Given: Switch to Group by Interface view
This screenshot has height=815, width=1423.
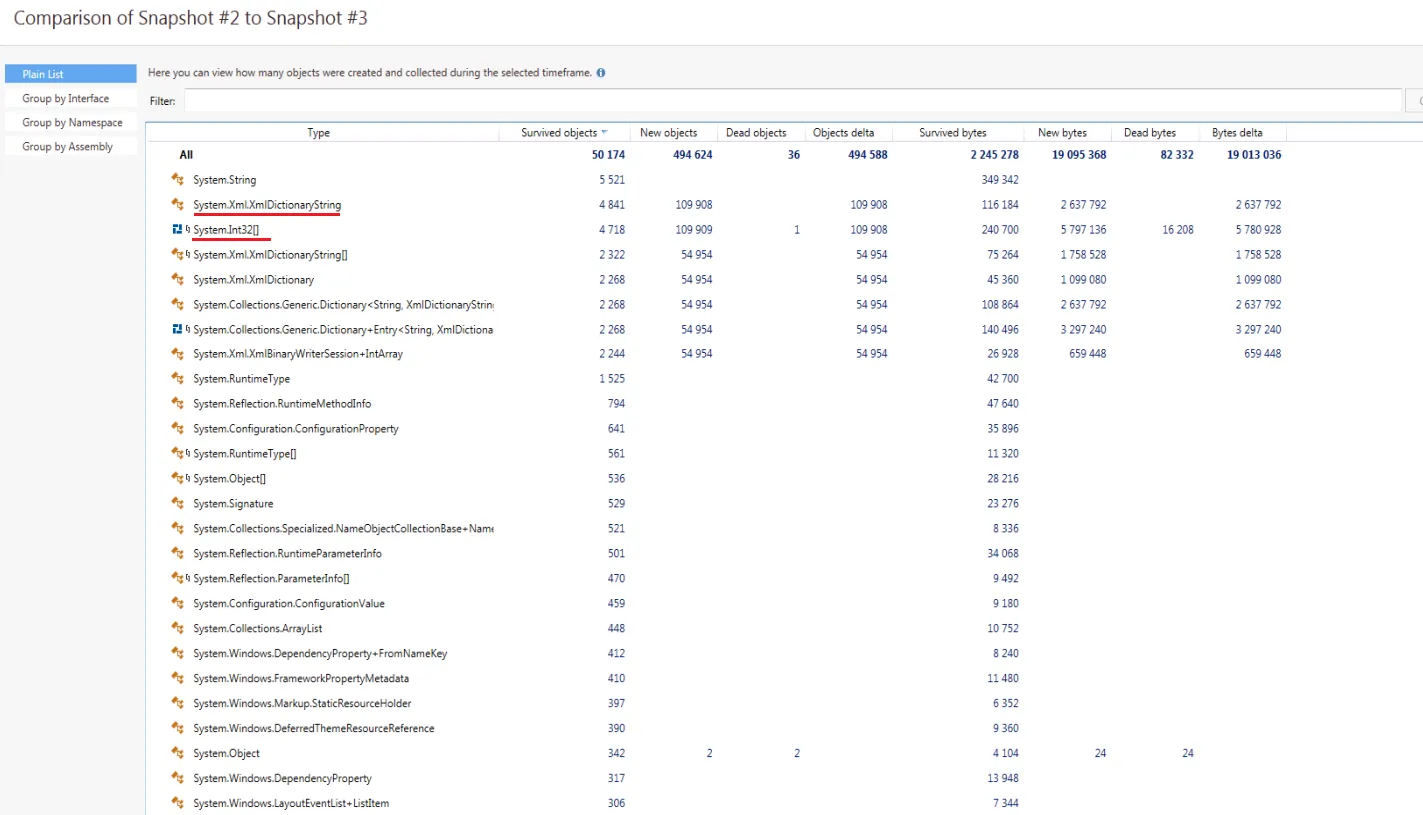Looking at the screenshot, I should click(x=70, y=98).
